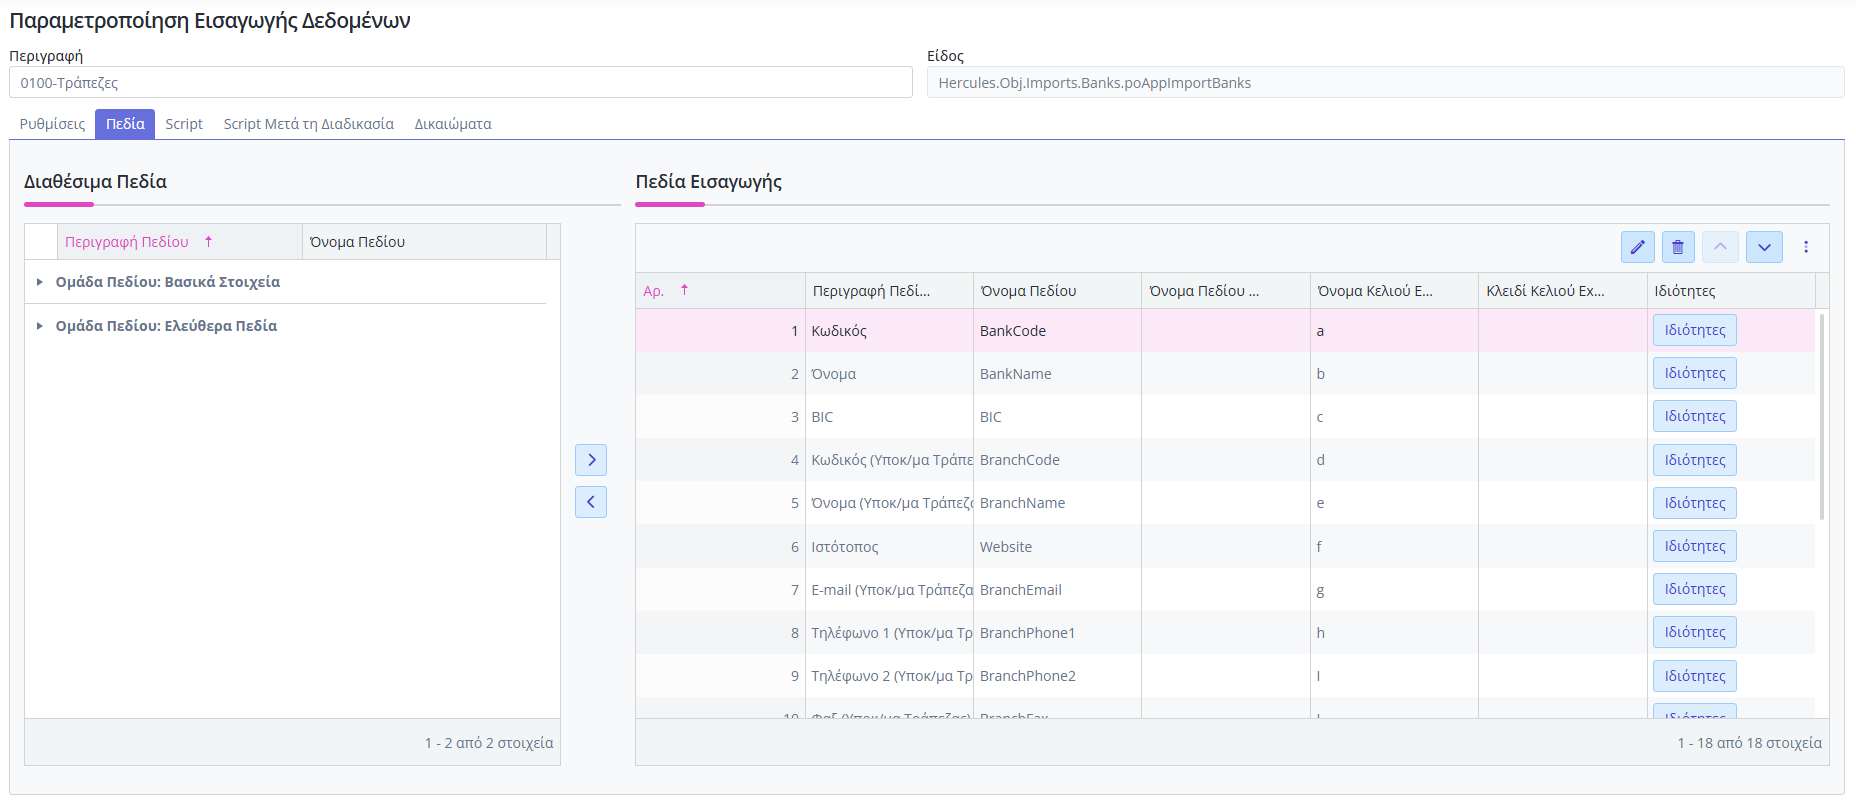This screenshot has width=1856, height=803.
Task: Click Ιδιότητες button for BankName row
Action: (1695, 373)
